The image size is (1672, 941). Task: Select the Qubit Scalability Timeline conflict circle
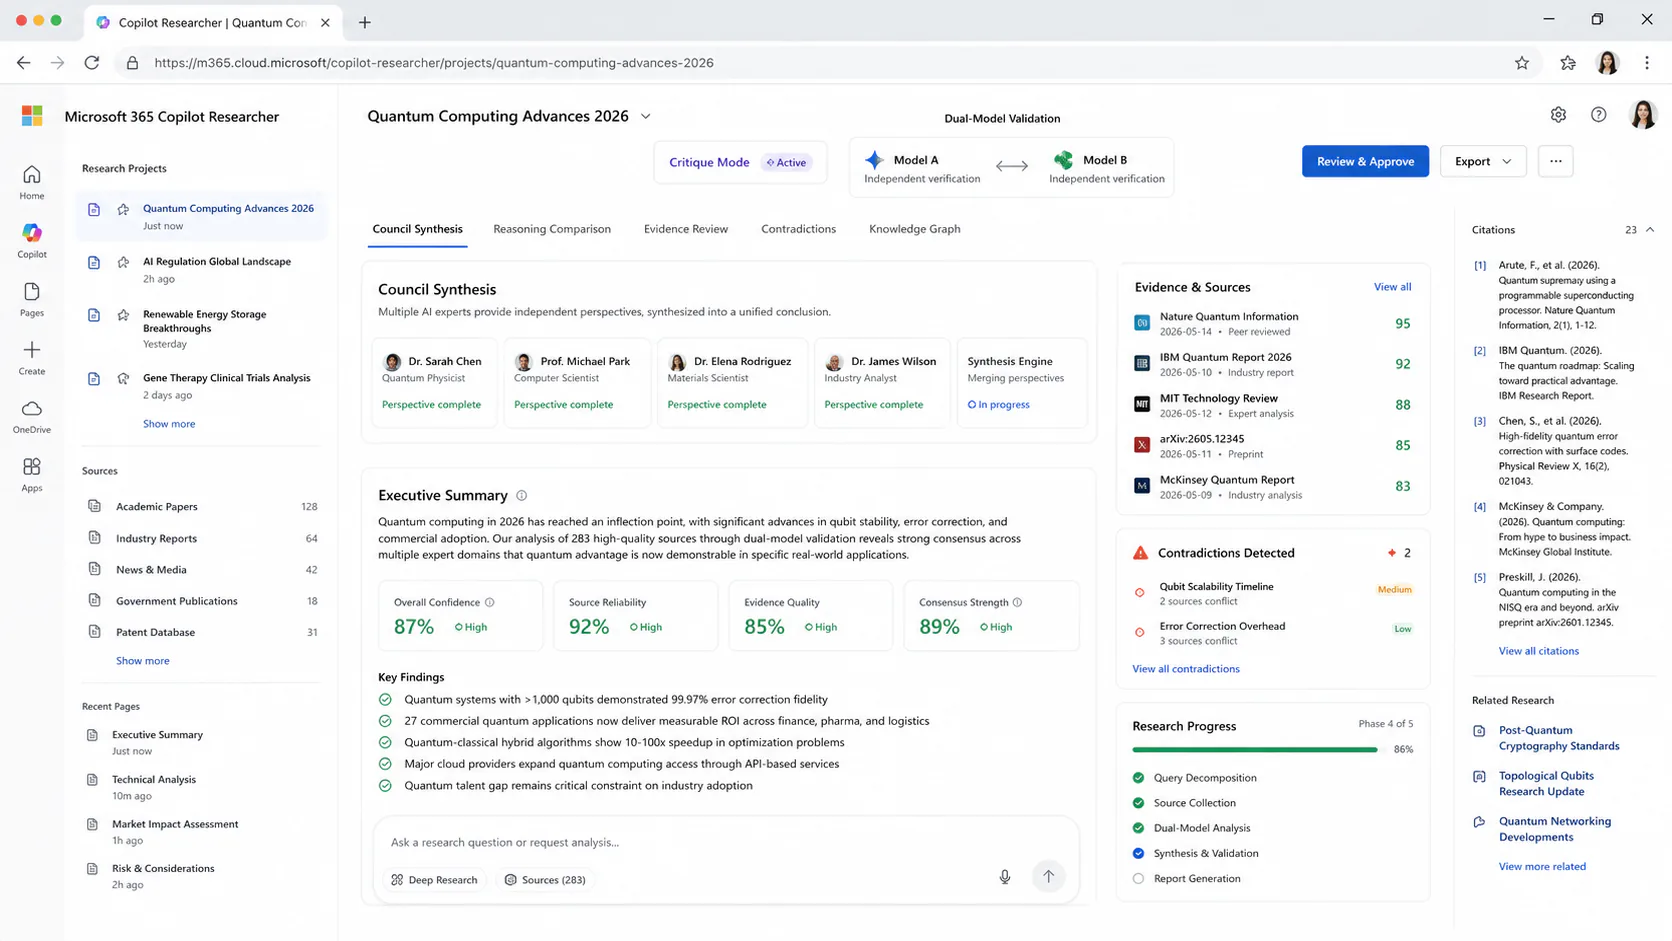tap(1140, 593)
